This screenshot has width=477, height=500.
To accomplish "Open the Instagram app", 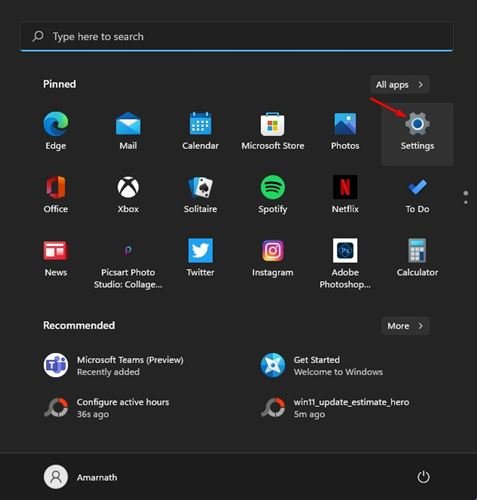I will tap(273, 258).
